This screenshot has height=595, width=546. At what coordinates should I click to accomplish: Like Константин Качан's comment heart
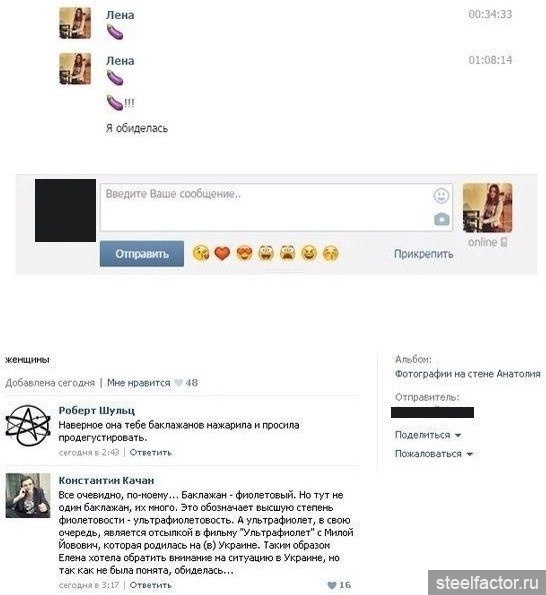[x=332, y=585]
